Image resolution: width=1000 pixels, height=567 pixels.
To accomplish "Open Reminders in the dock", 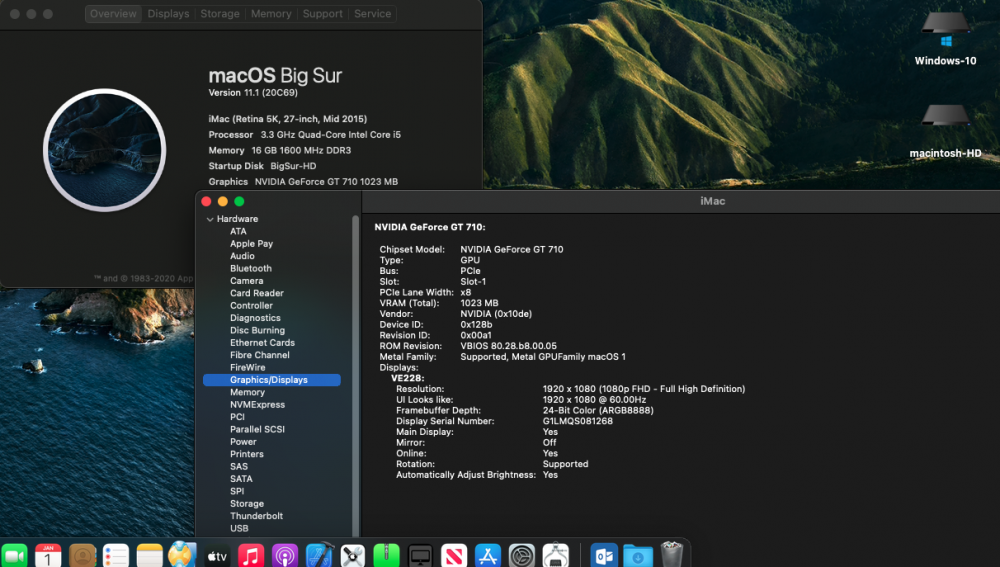I will (x=115, y=556).
